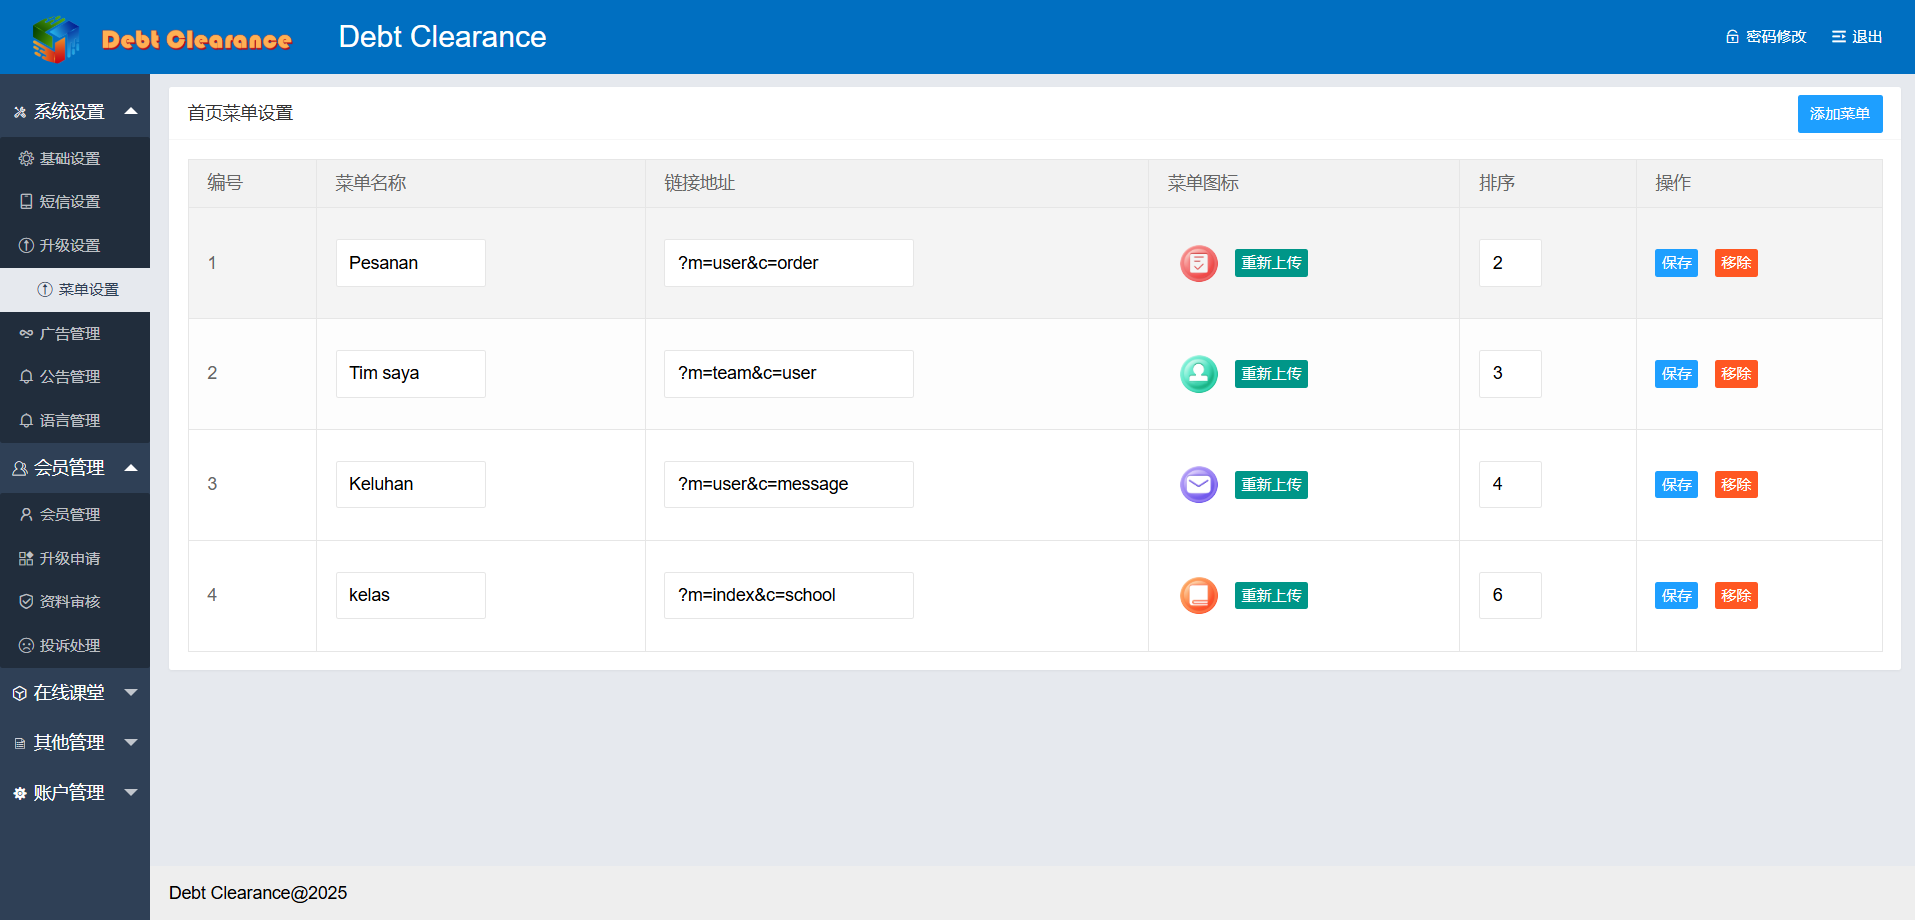Save the Pesanan menu row
Image resolution: width=1915 pixels, height=920 pixels.
pyautogui.click(x=1676, y=263)
